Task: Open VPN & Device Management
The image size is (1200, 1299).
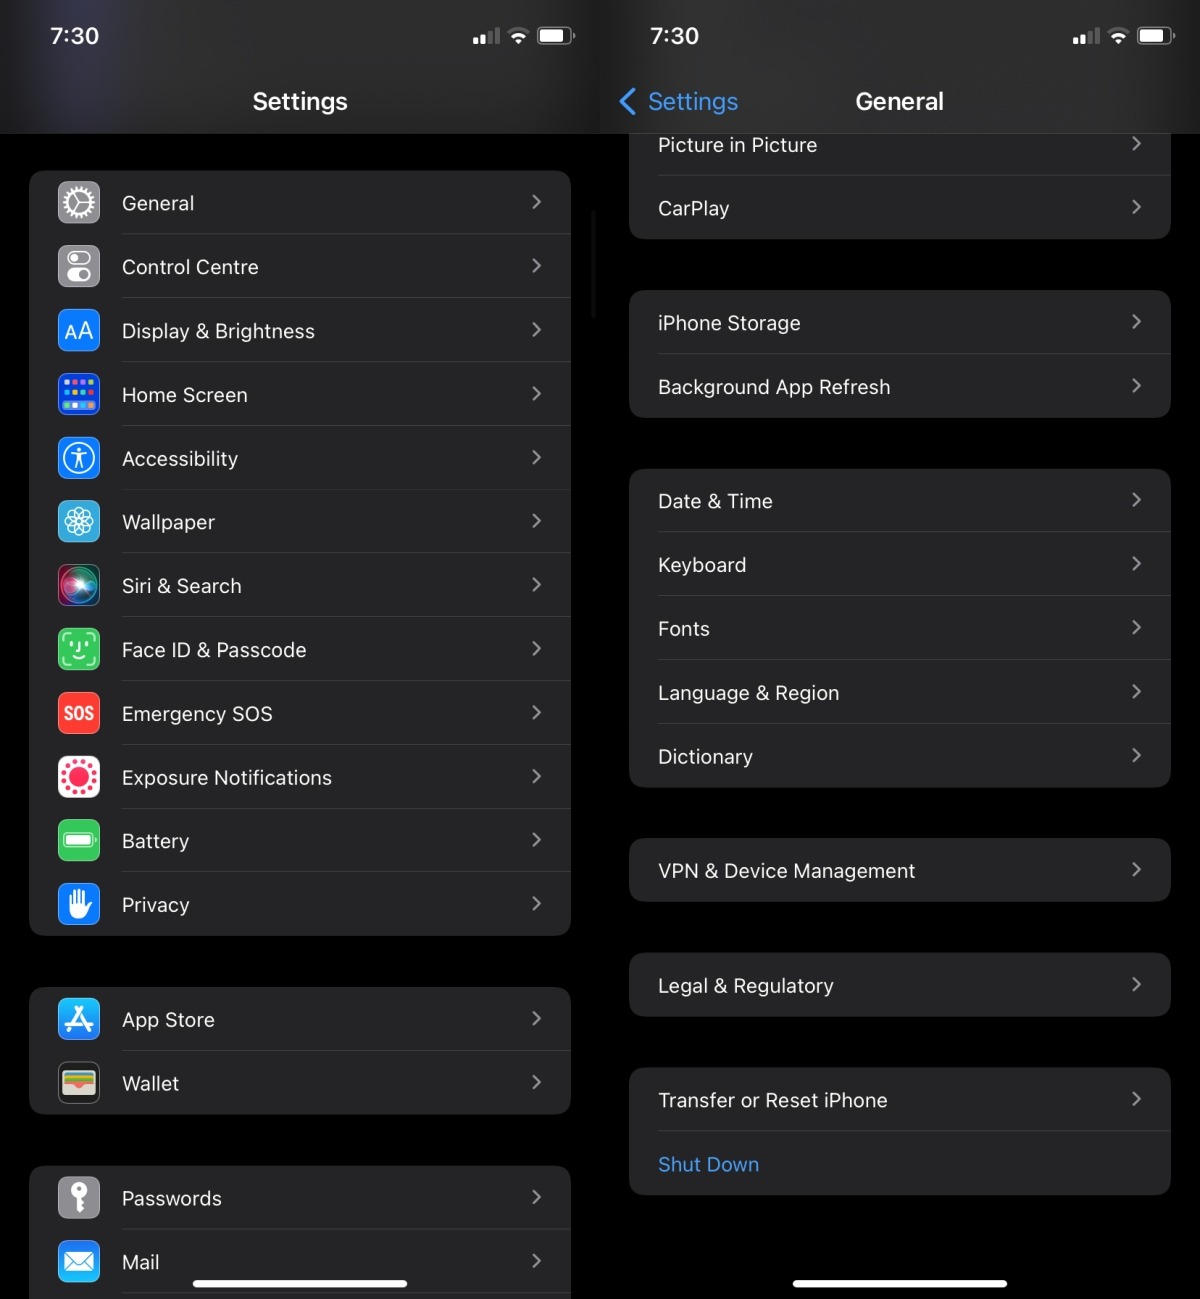Action: point(900,870)
